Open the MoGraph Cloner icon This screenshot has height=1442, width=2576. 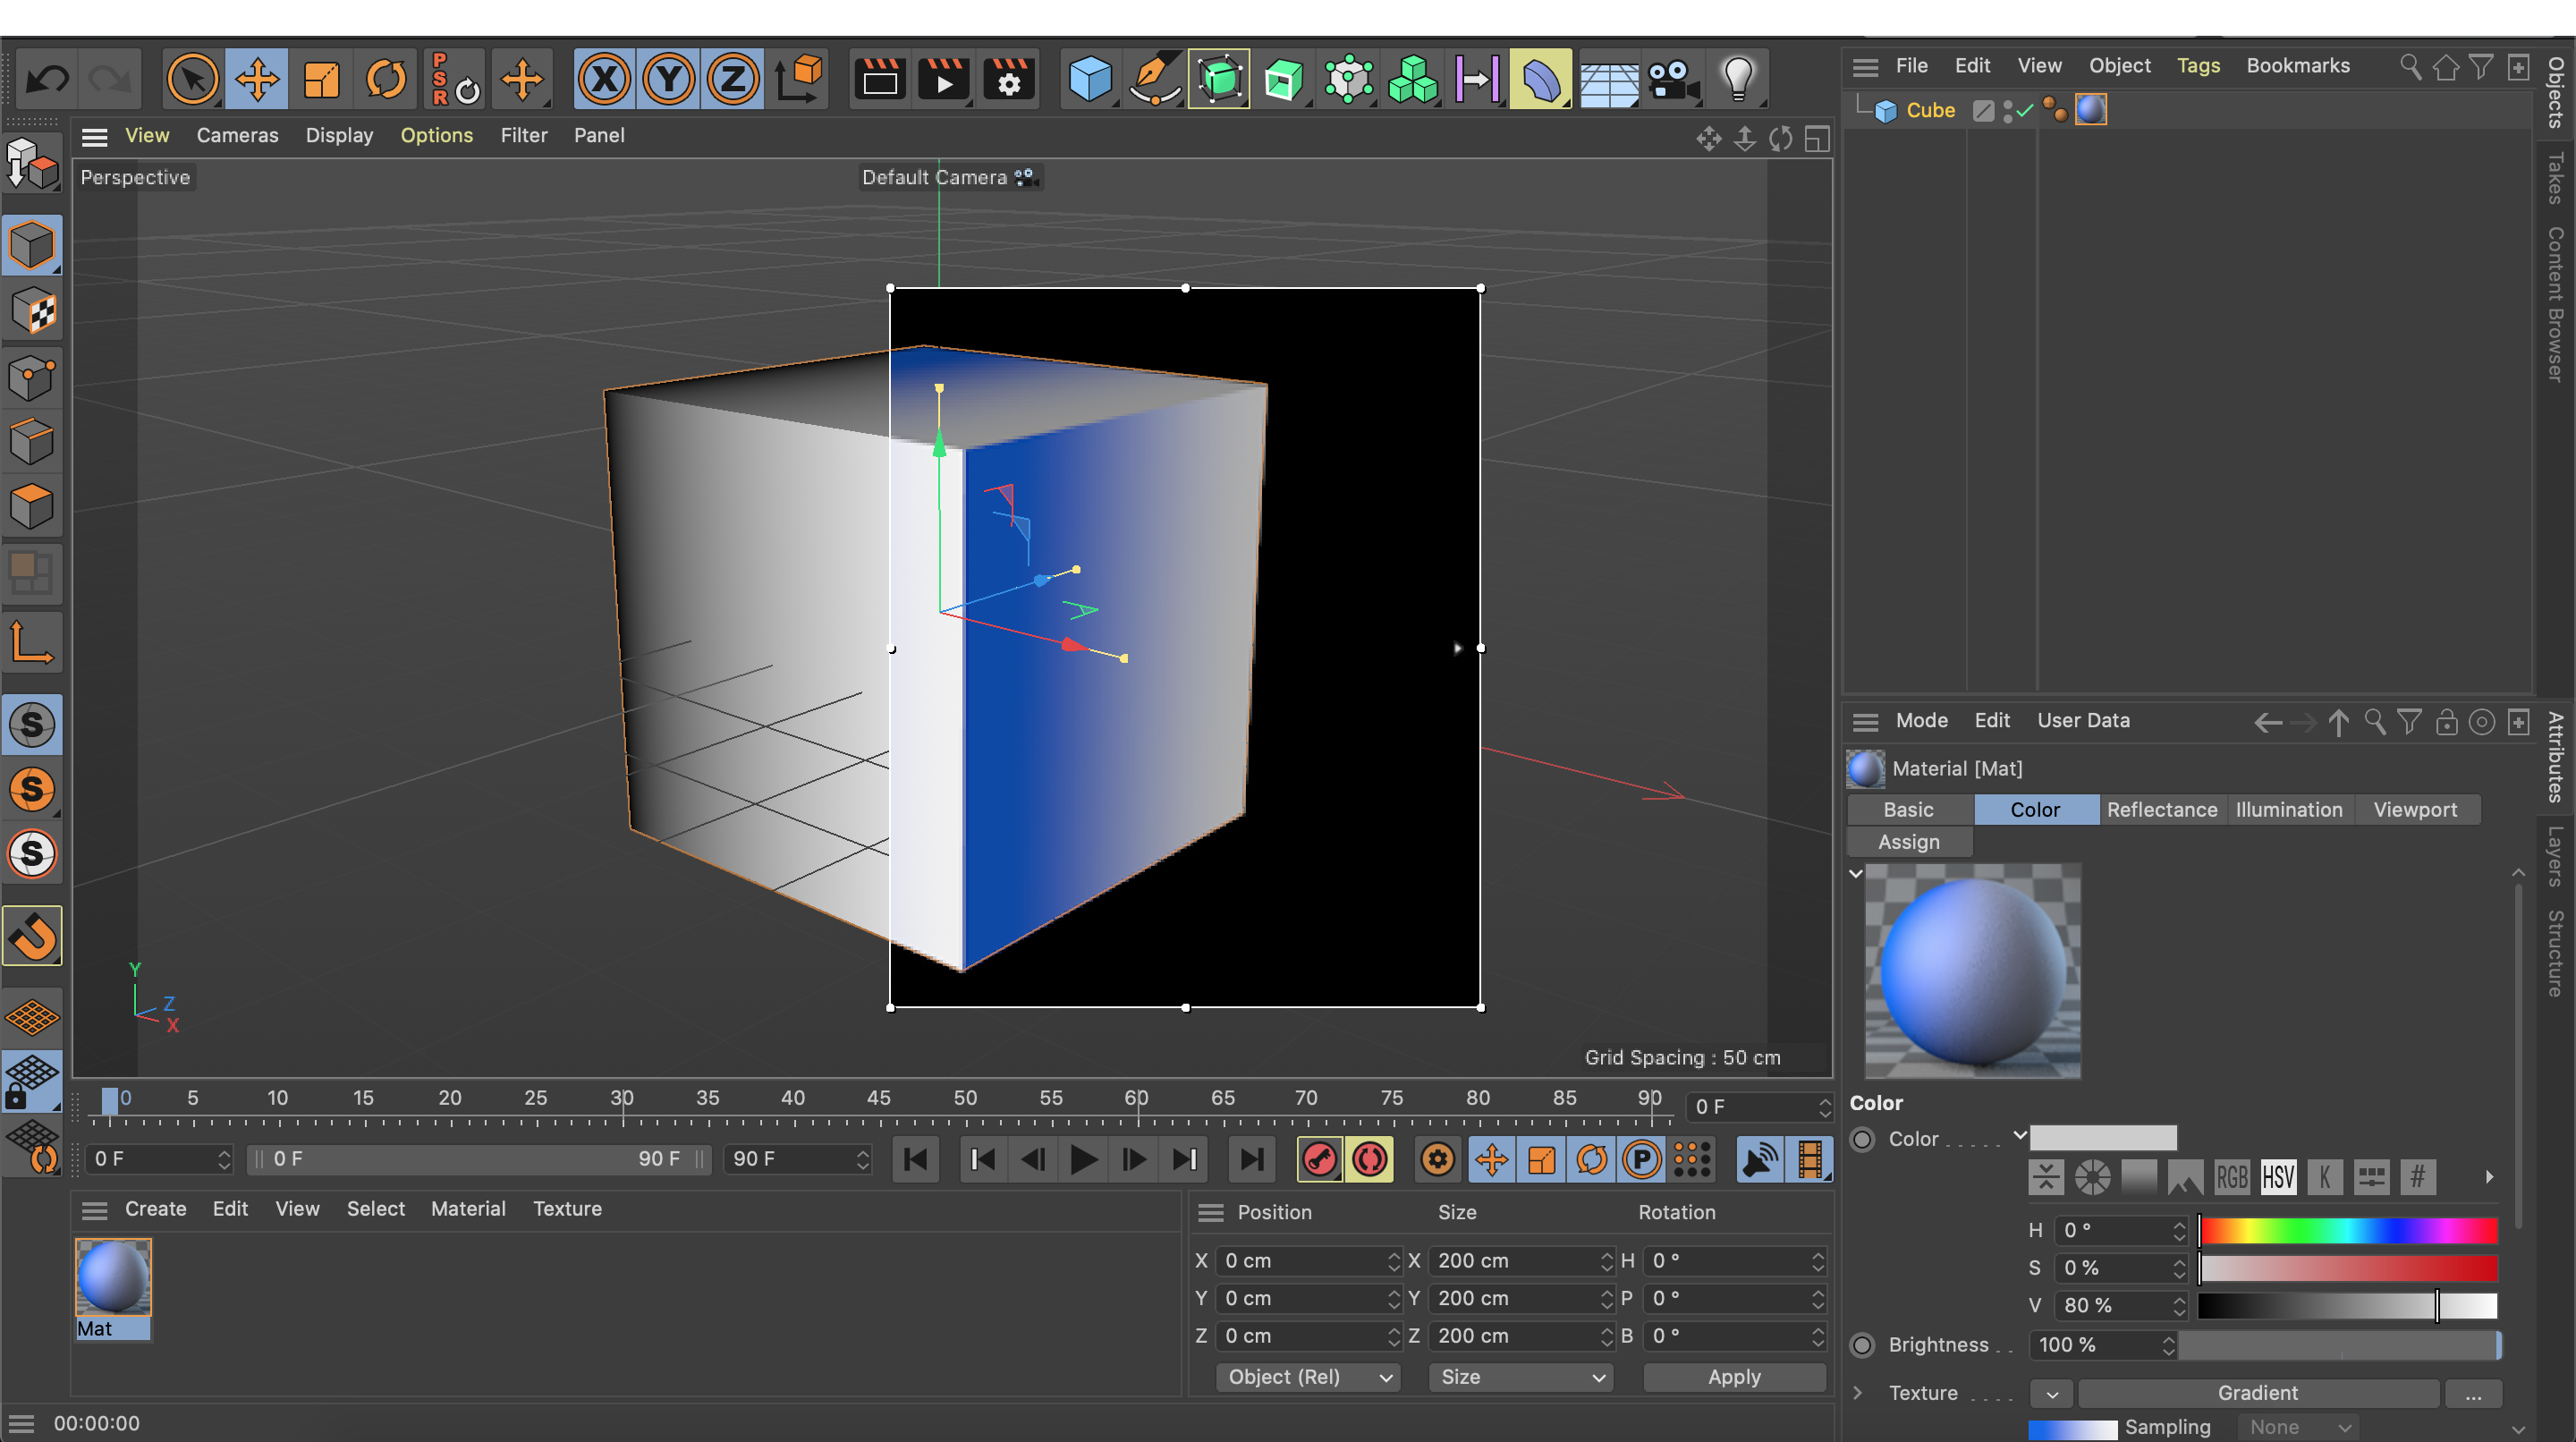1413,78
